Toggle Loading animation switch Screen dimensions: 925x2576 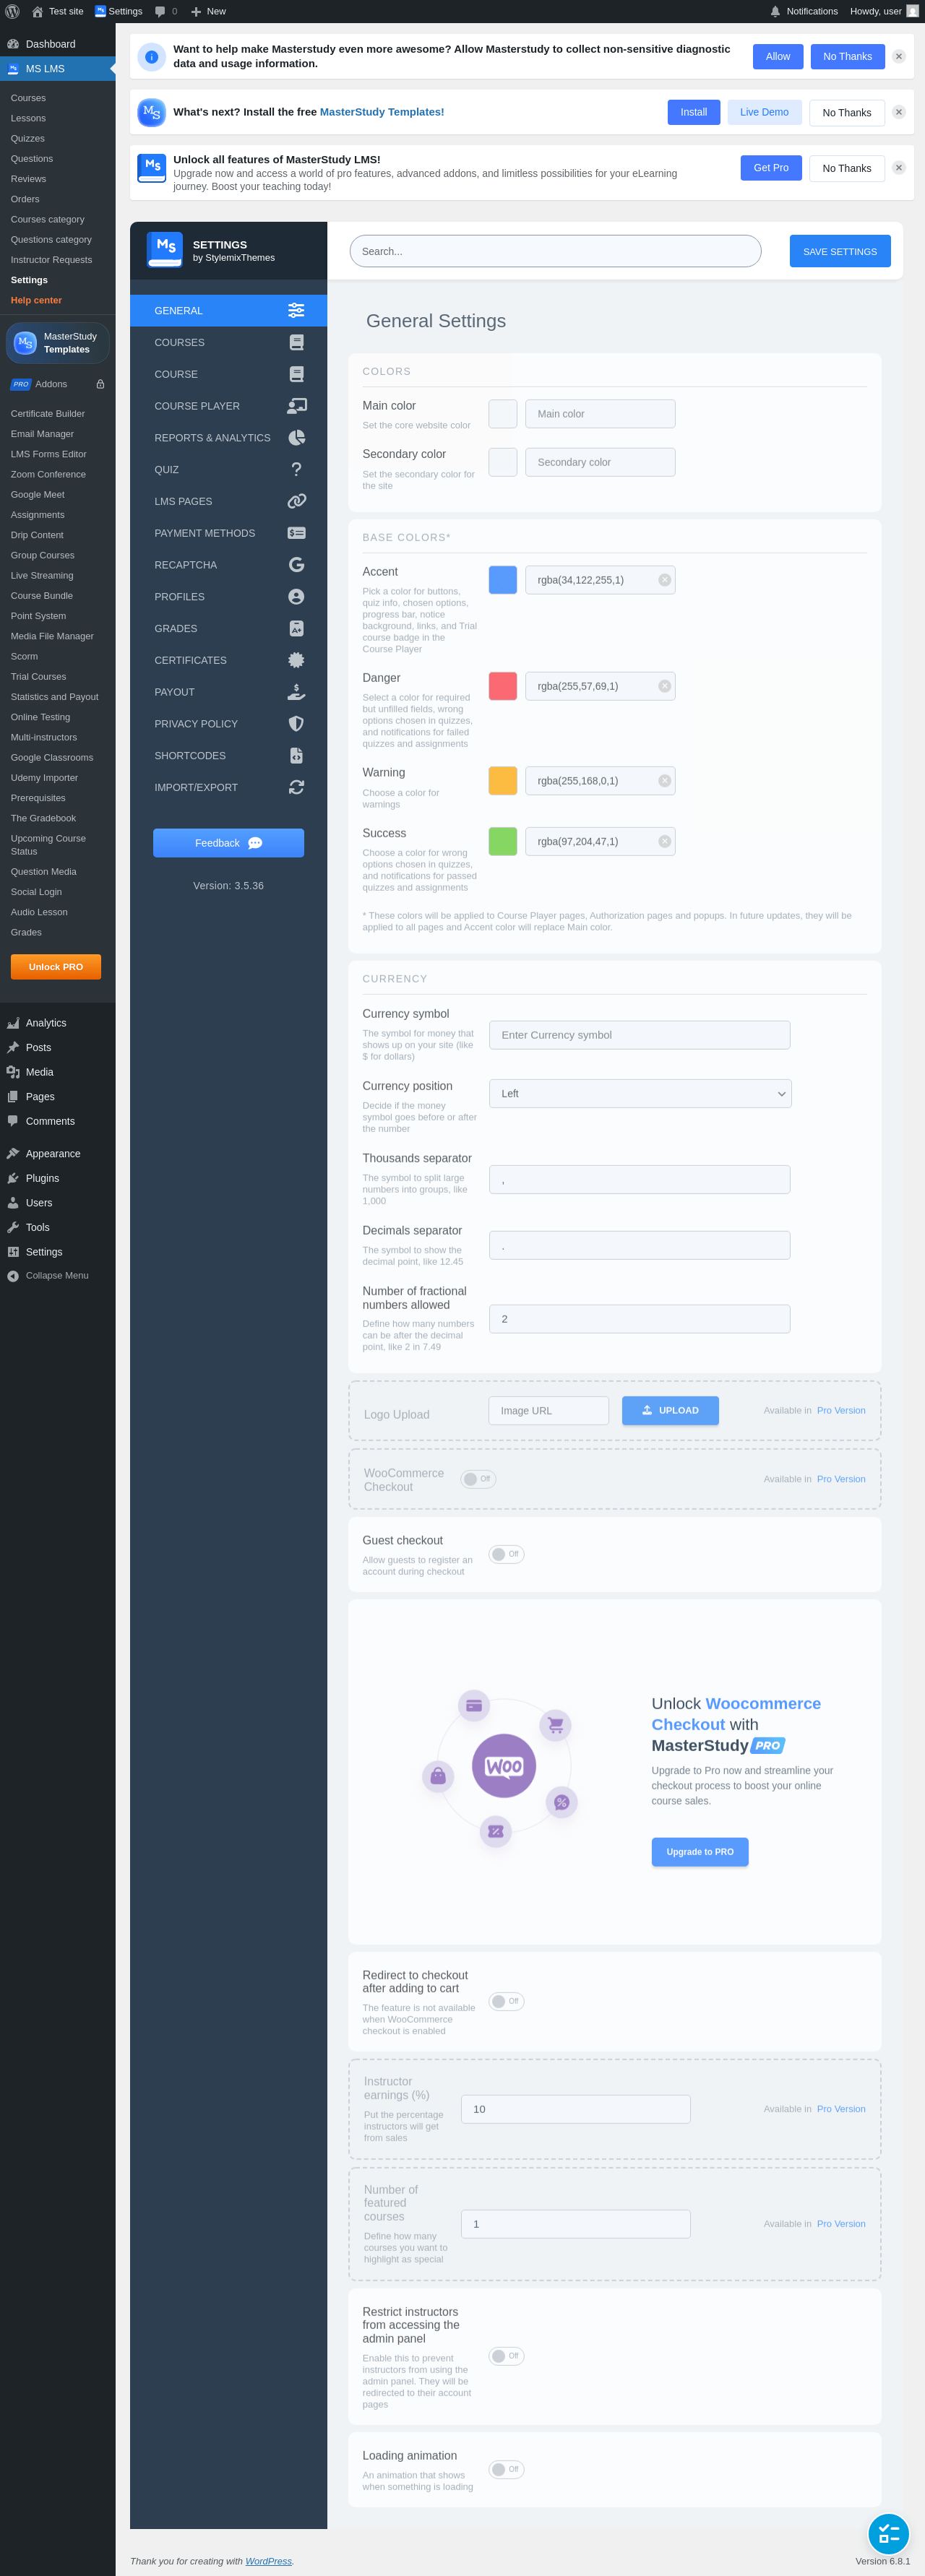506,2469
